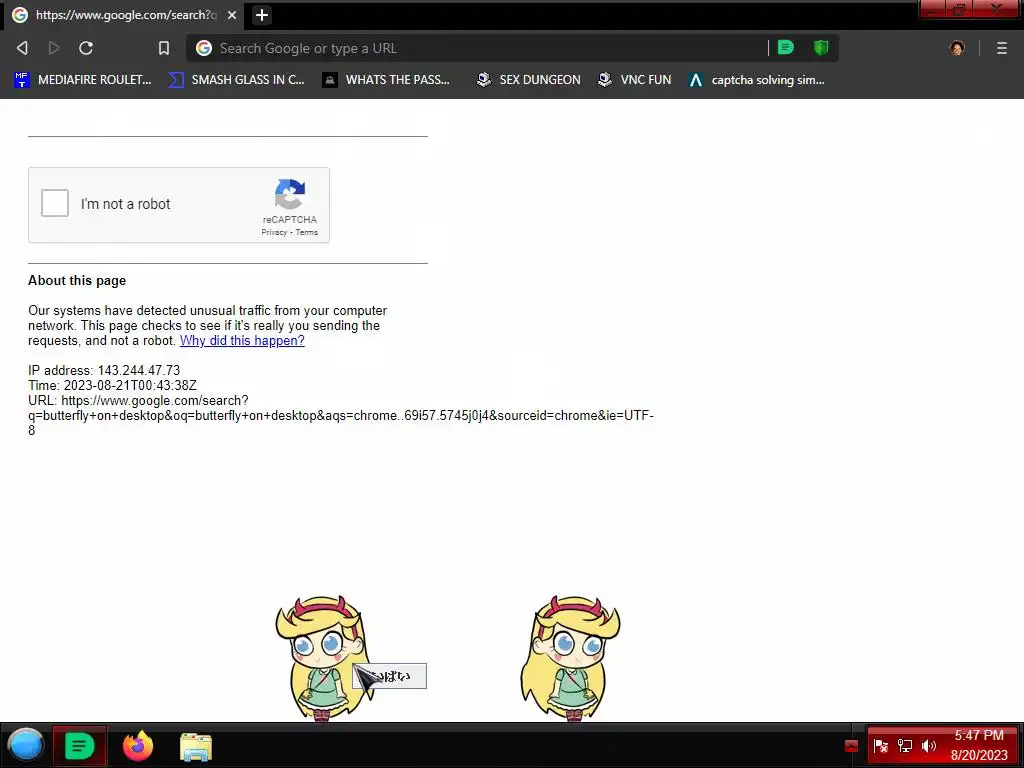The width and height of the screenshot is (1024, 768).
Task: Check the I'm not a robot box
Action: [55, 203]
